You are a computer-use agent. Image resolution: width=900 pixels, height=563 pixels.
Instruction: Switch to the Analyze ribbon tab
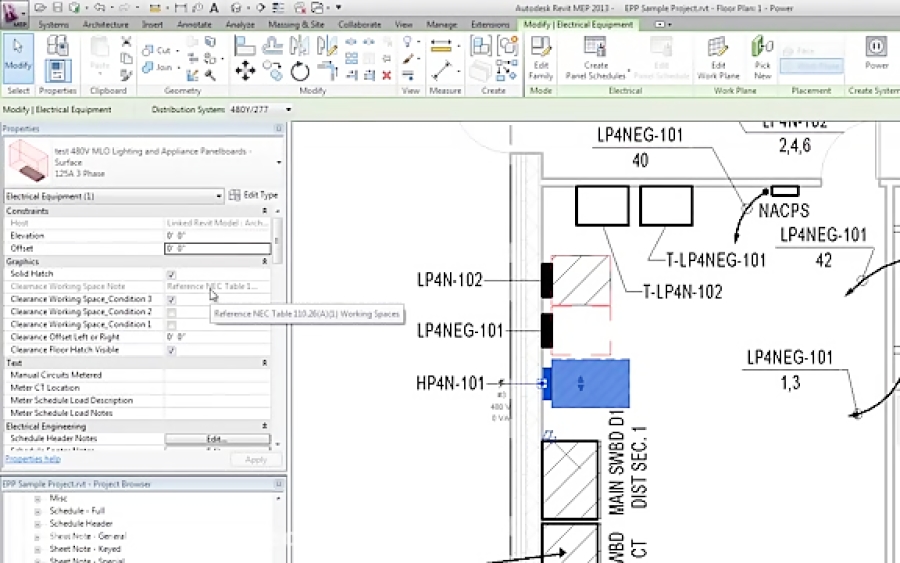click(240, 25)
